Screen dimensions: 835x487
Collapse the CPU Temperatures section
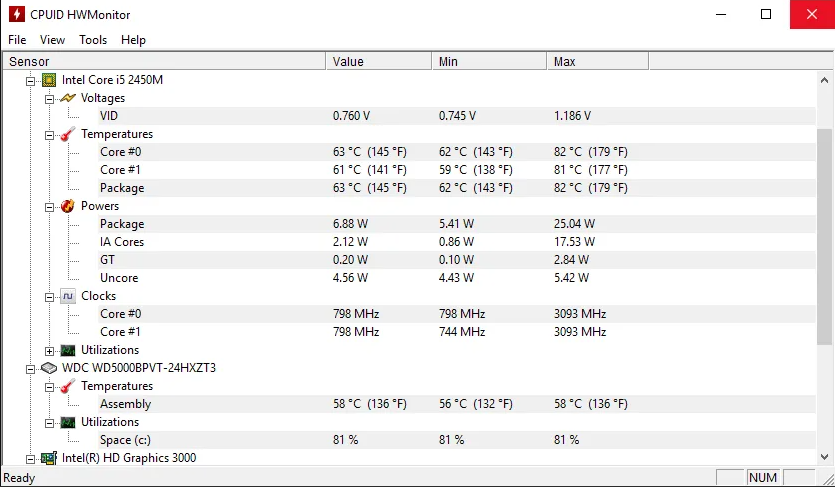pyautogui.click(x=50, y=135)
